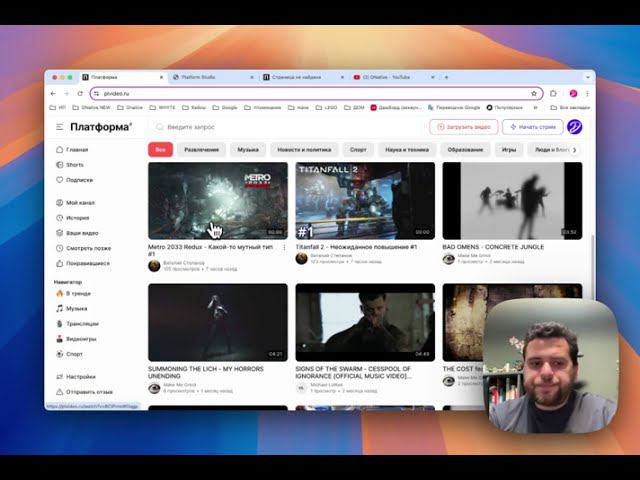Open the Google bookmarks folder
The image size is (640, 480).
click(x=225, y=107)
